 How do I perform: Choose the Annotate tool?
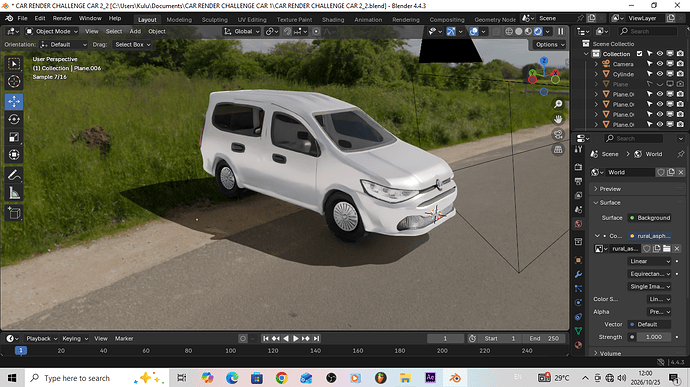(x=14, y=175)
